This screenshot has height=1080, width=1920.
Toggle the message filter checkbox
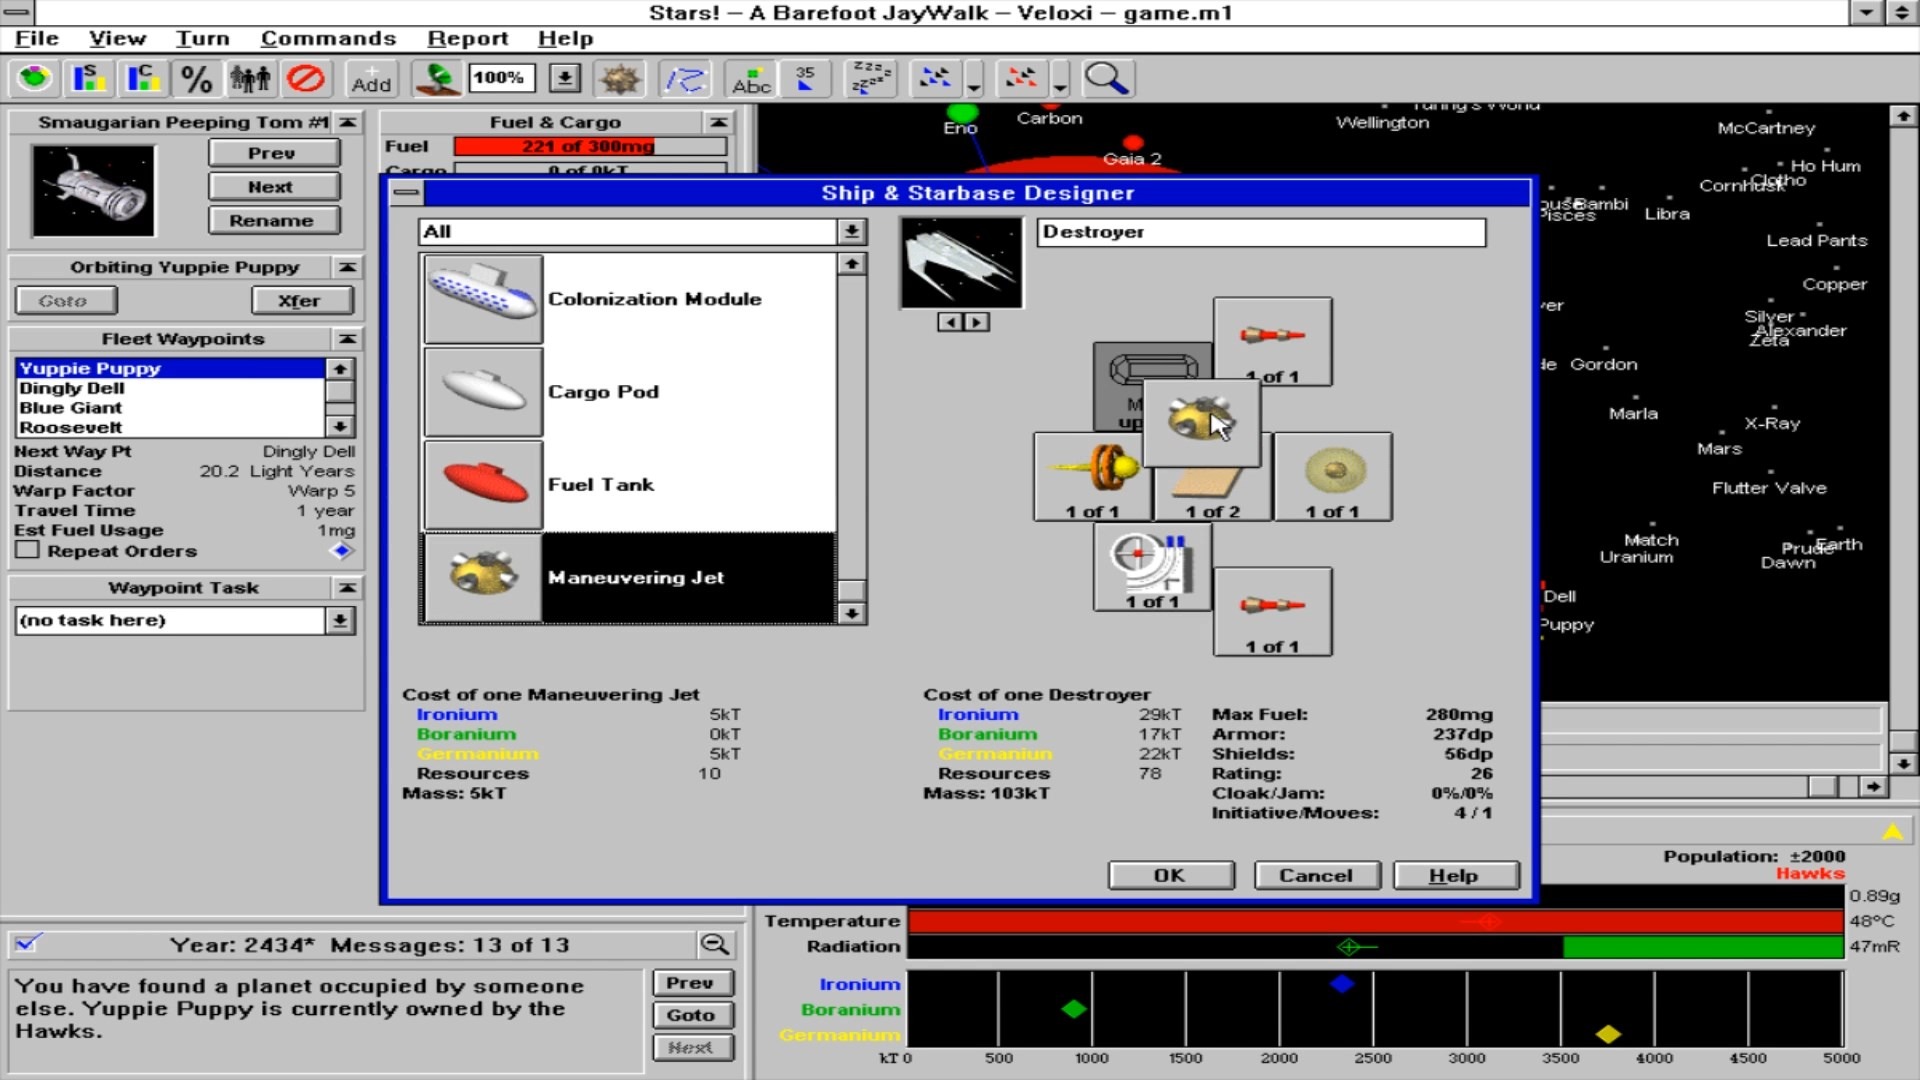[27, 942]
